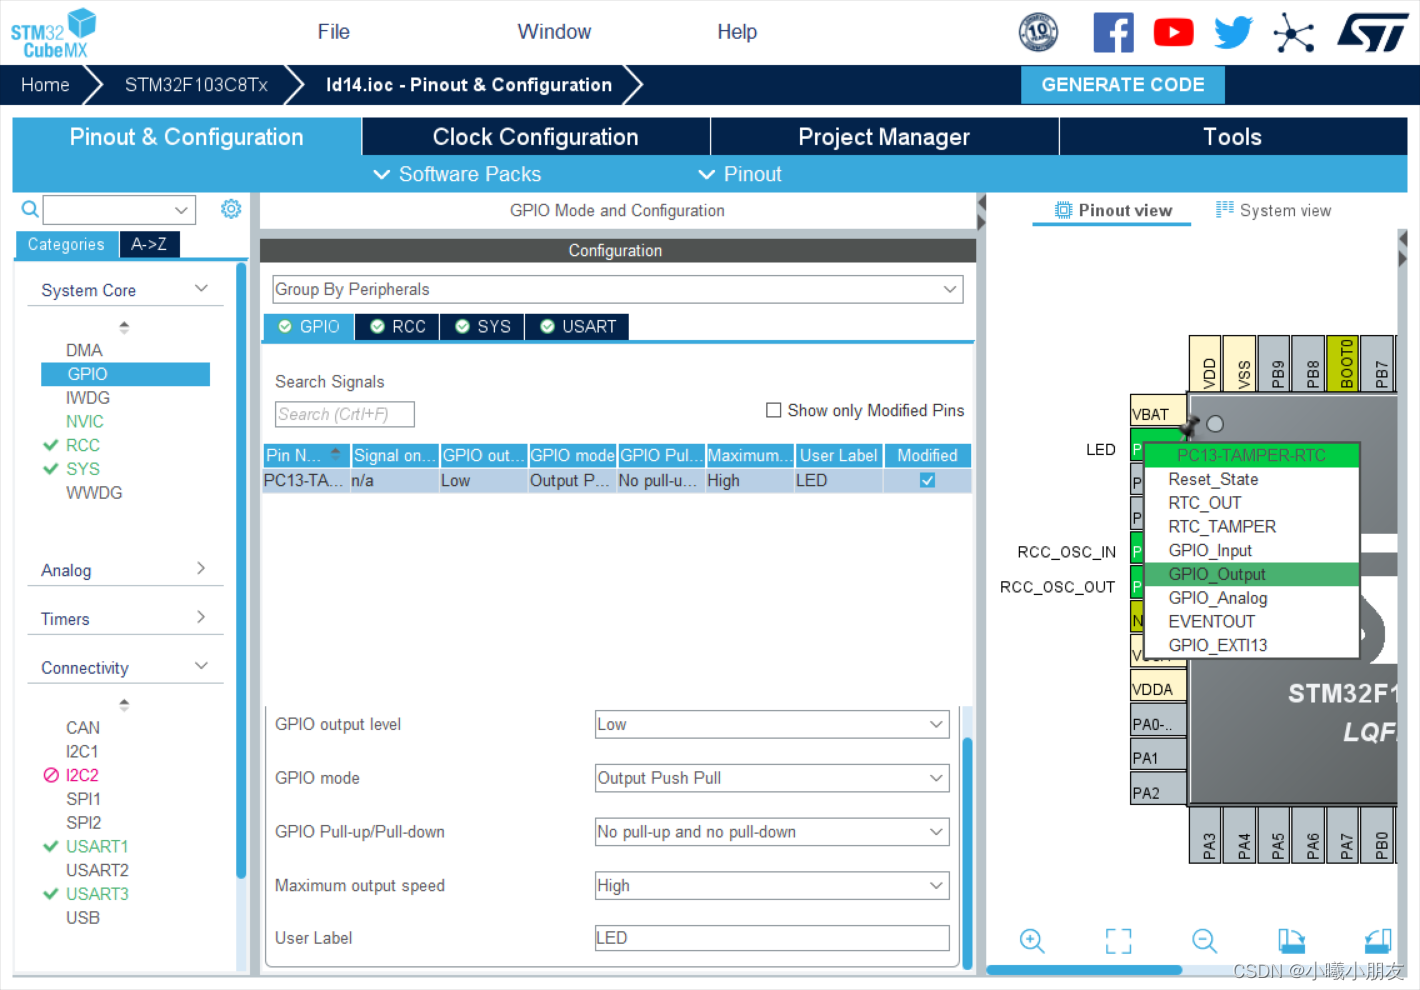Zoom out on the pinout view
The height and width of the screenshot is (990, 1420).
1205,941
